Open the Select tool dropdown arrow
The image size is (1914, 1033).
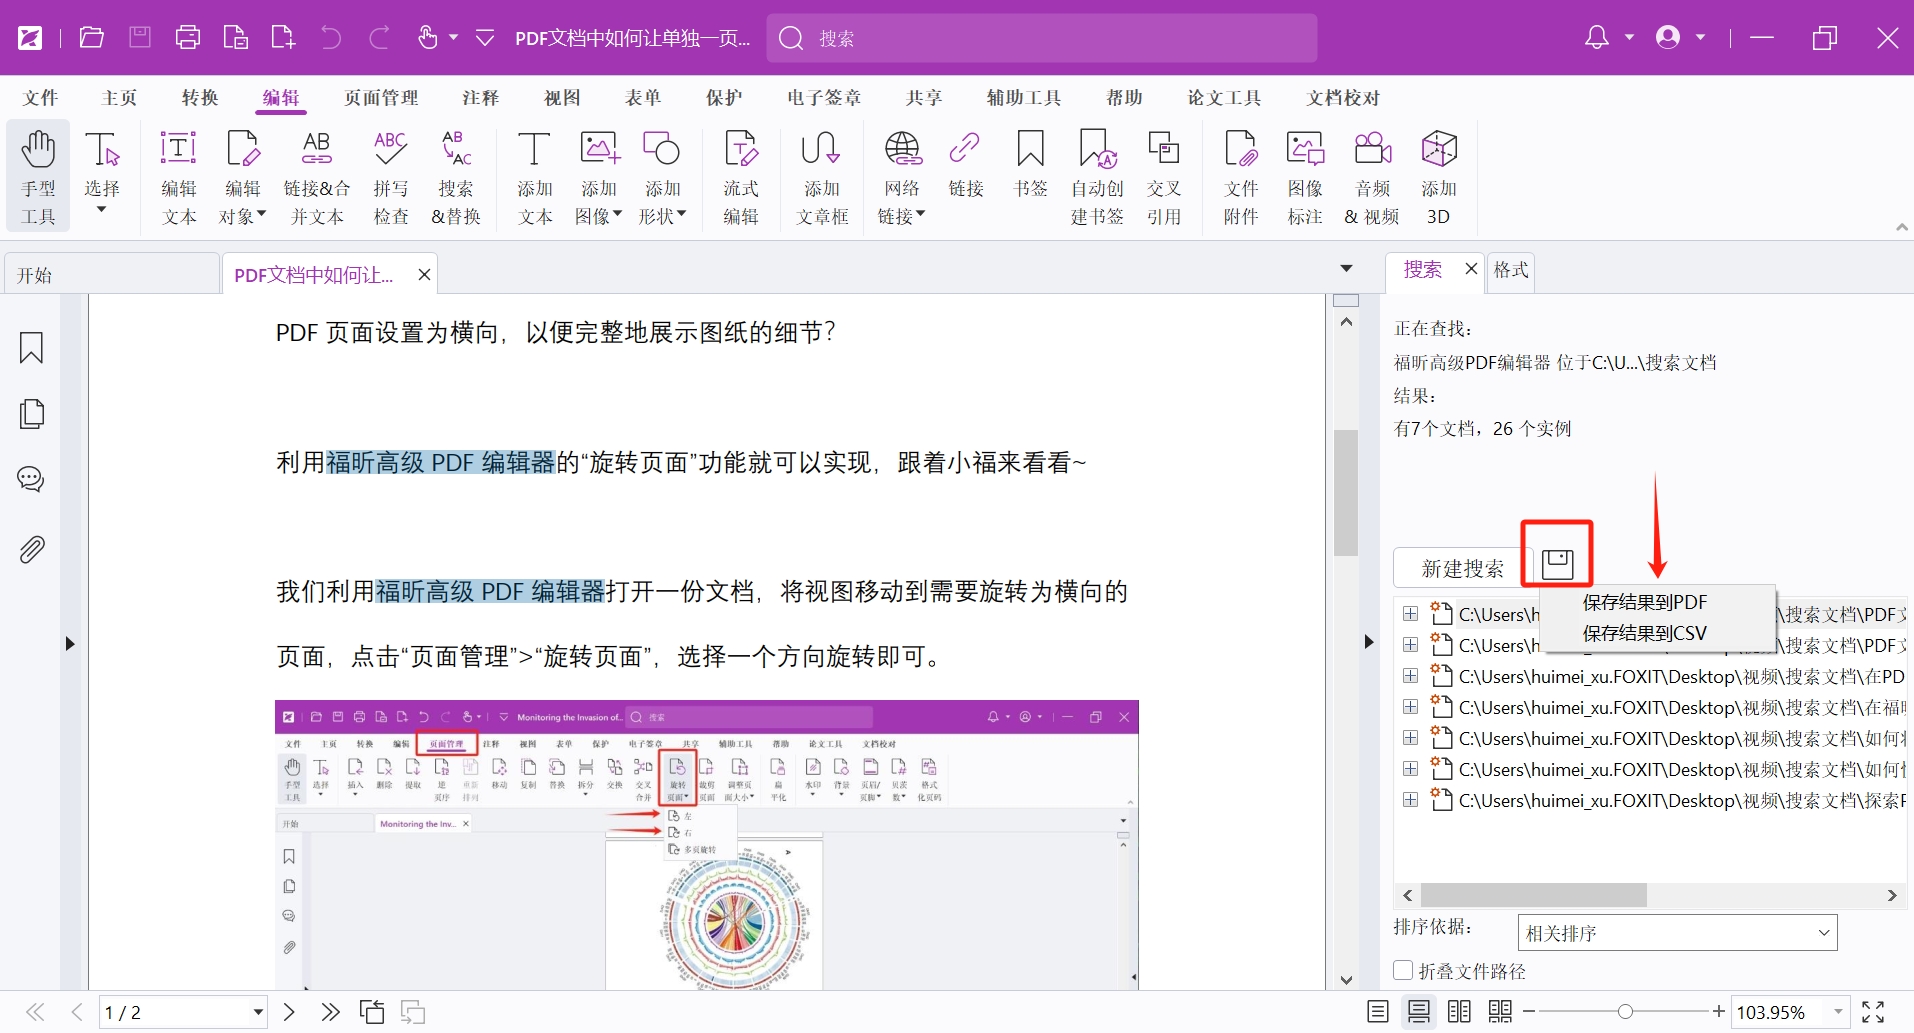(x=101, y=210)
